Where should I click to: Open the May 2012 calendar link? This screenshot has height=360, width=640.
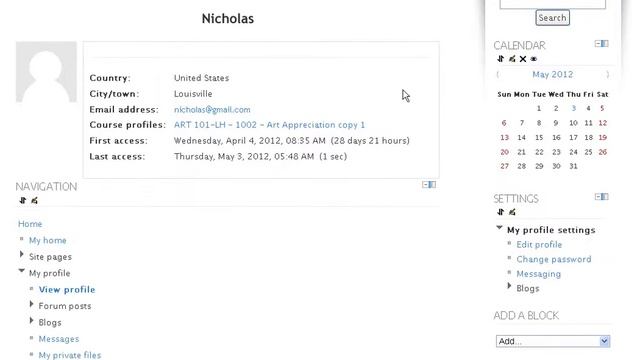553,74
